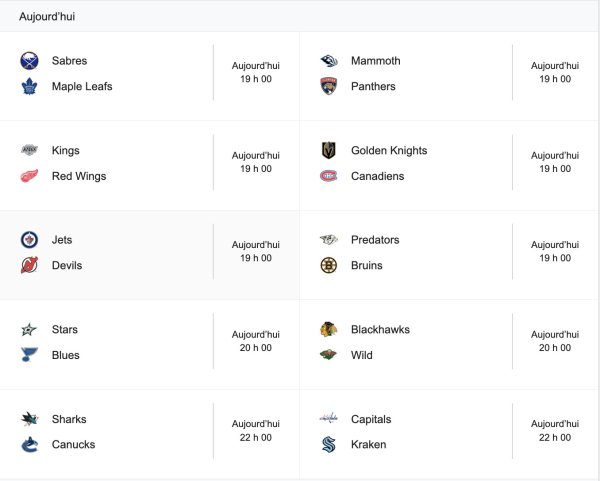Viewport: 600px width, 481px height.
Task: Select the Predators team name
Action: click(375, 240)
